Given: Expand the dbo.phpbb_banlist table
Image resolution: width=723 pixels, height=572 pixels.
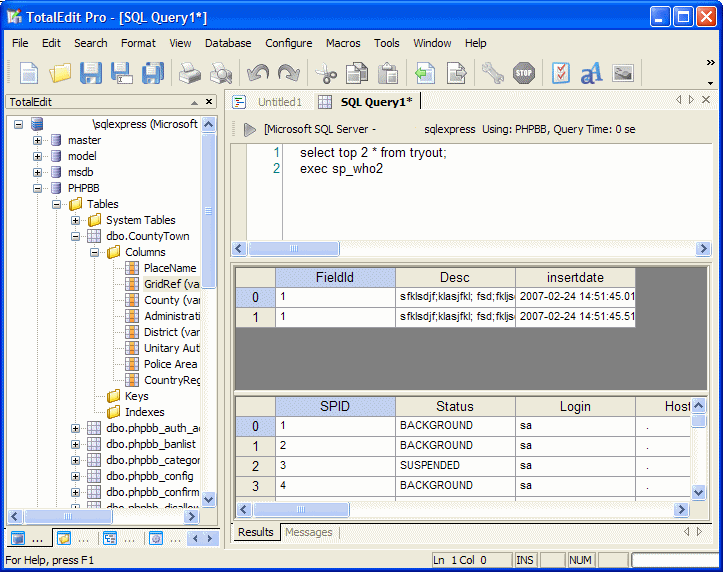Looking at the screenshot, I should click(x=75, y=444).
